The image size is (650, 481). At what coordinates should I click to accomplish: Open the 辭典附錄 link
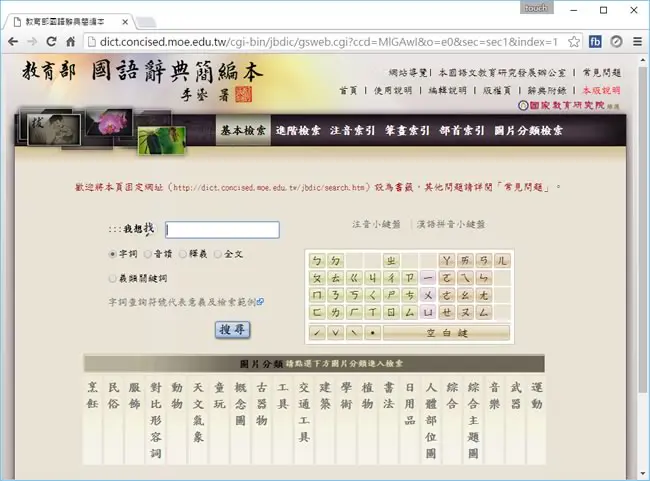[x=547, y=90]
